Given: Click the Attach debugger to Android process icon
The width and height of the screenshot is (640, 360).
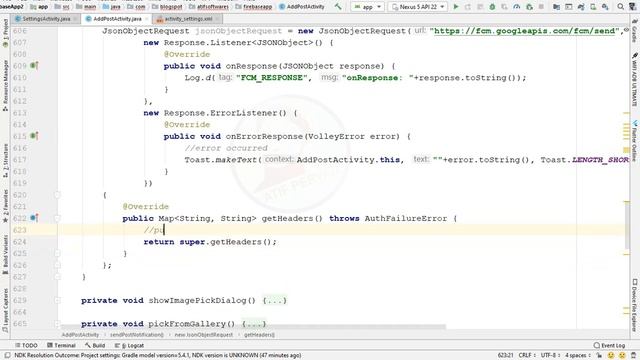Looking at the screenshot, I should (x=529, y=7).
